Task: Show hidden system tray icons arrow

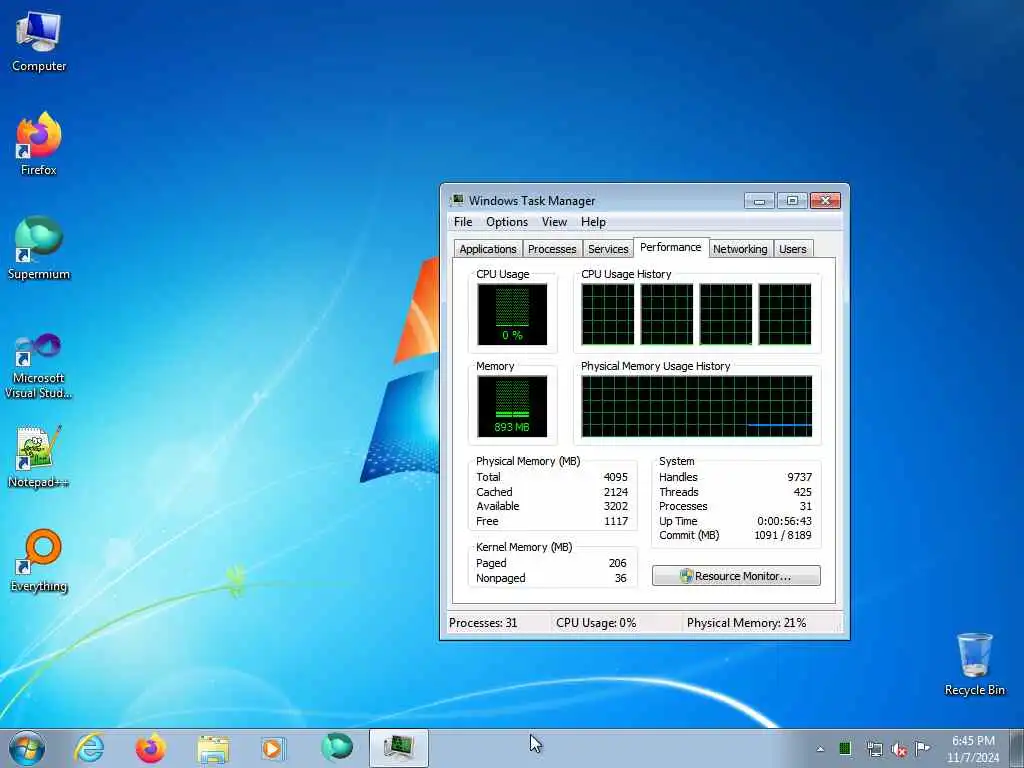Action: [820, 749]
